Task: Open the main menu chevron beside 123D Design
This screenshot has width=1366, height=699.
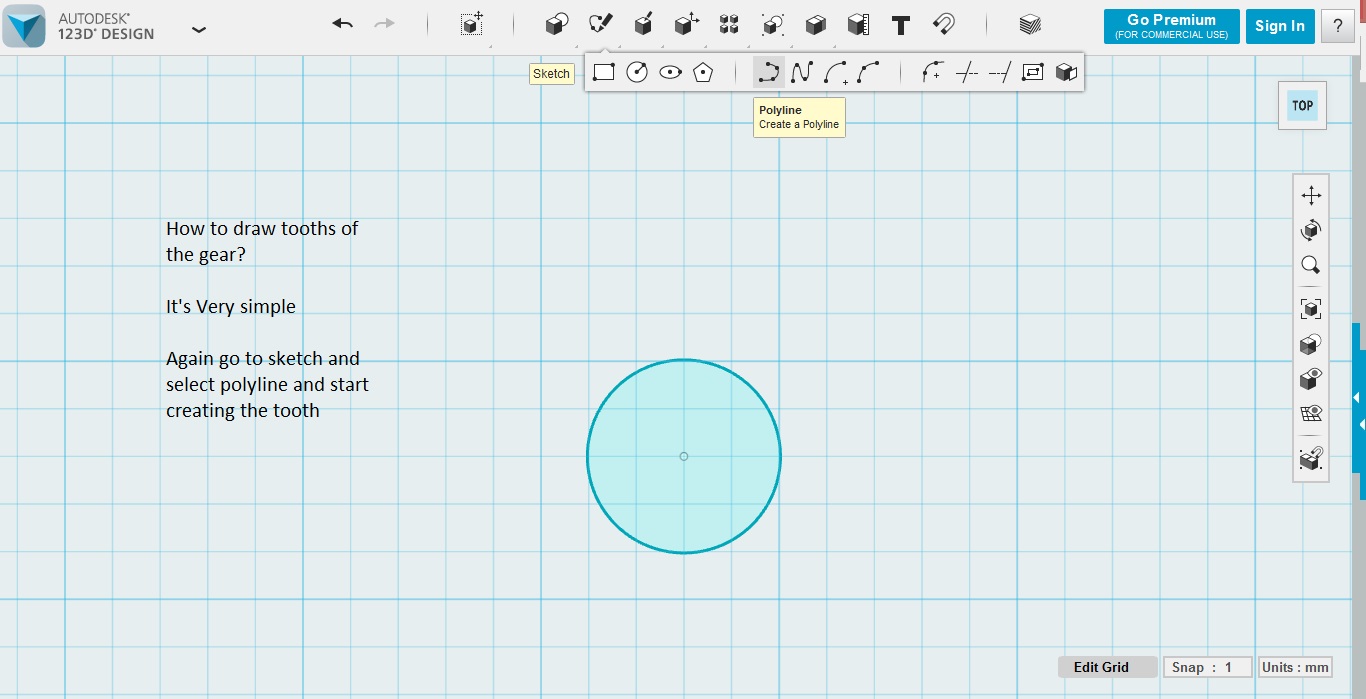Action: 198,30
